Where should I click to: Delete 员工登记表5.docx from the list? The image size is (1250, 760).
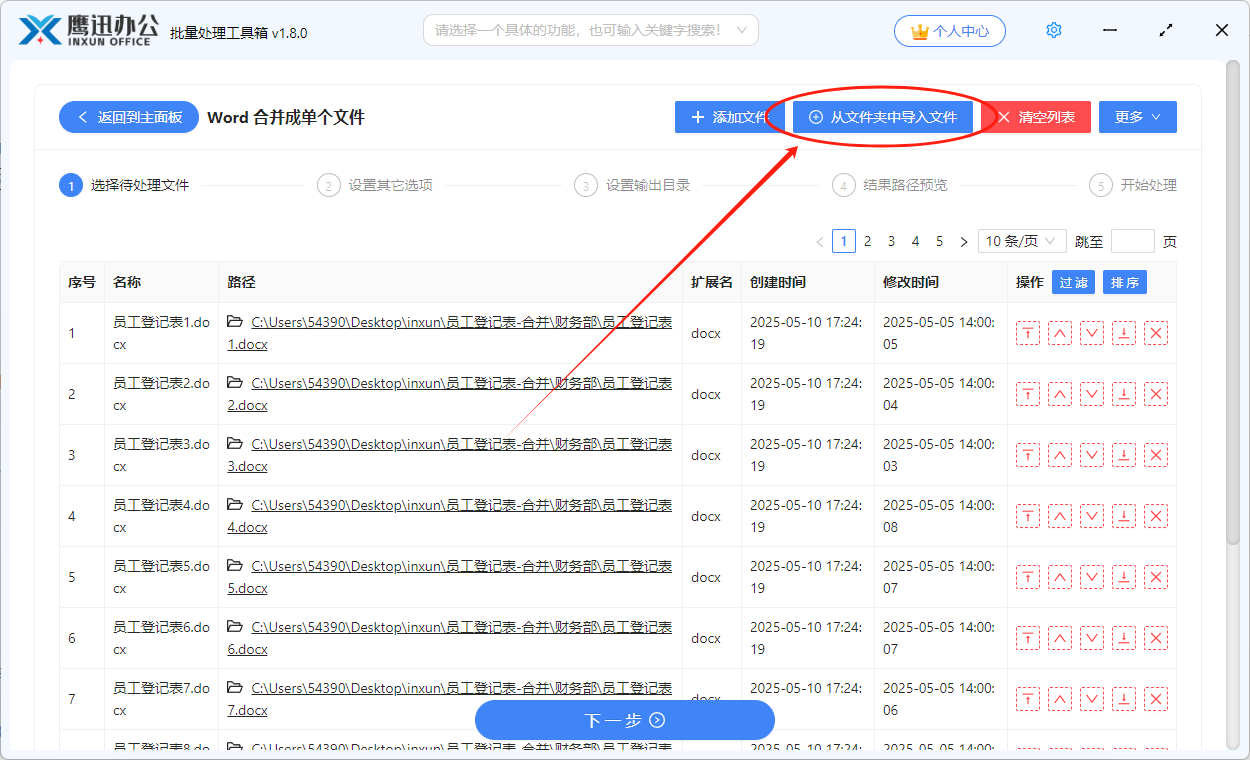pos(1155,577)
